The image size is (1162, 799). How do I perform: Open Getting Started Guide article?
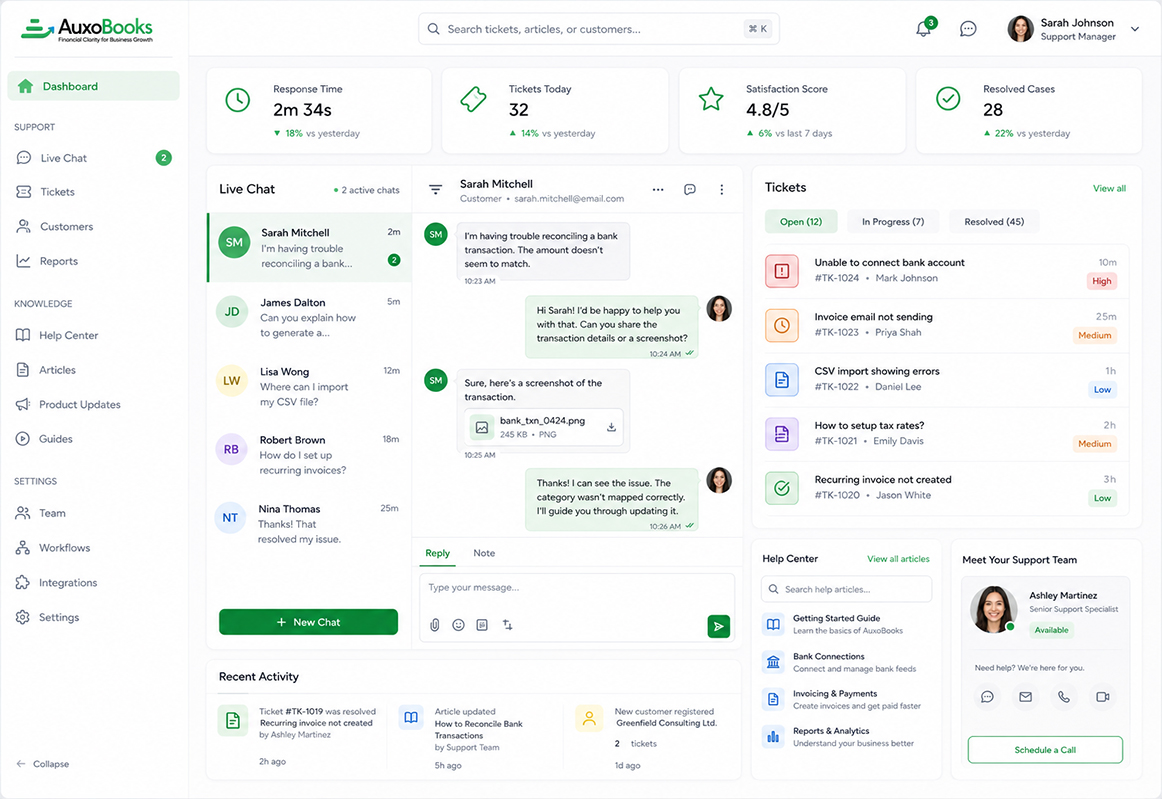coord(846,624)
